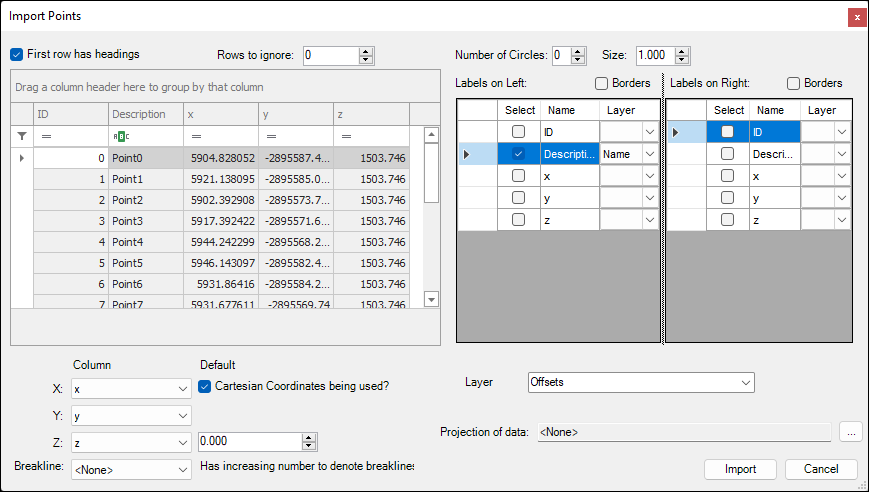The width and height of the screenshot is (869, 492).
Task: Disable Cartesian Coordinates being used checkbox
Action: click(x=206, y=387)
